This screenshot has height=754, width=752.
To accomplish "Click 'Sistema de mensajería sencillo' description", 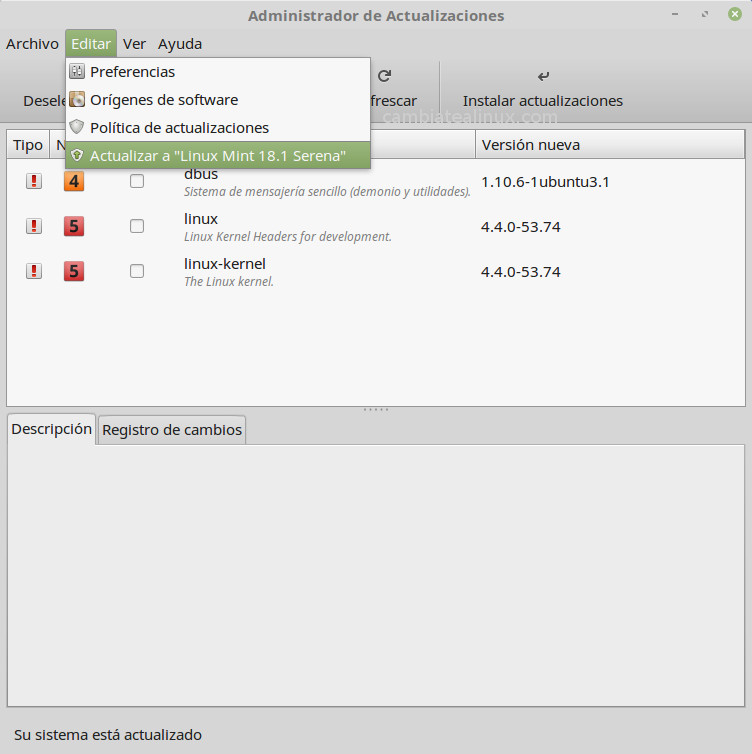I will click(327, 191).
